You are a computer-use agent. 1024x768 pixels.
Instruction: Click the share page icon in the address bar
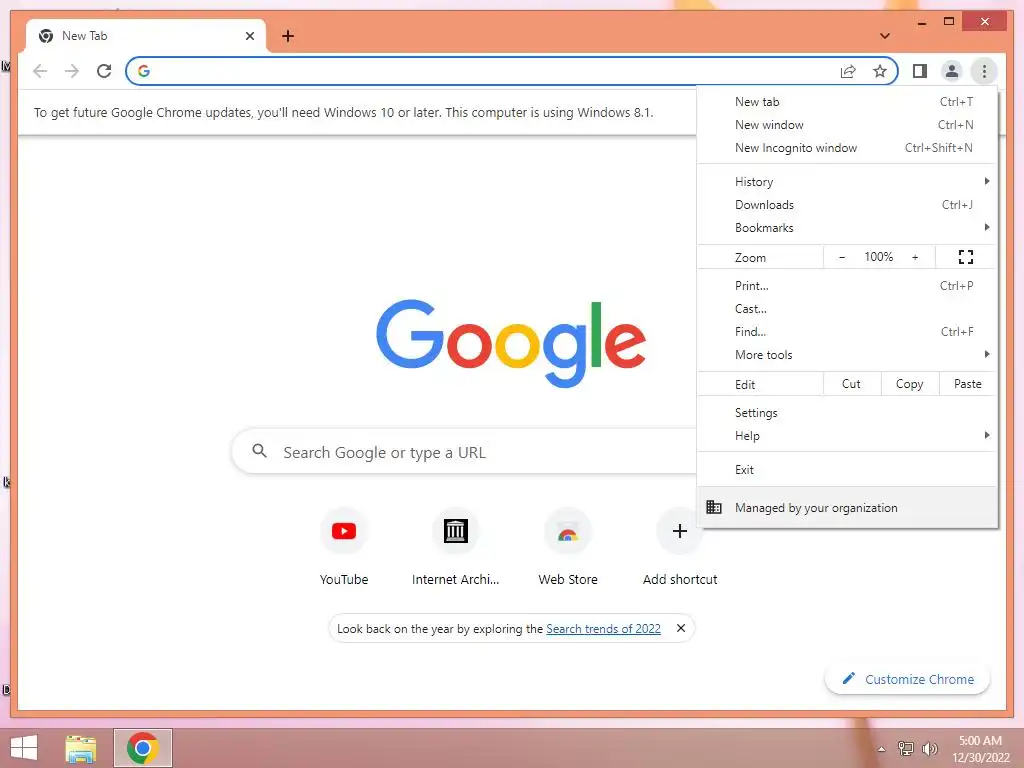point(848,71)
